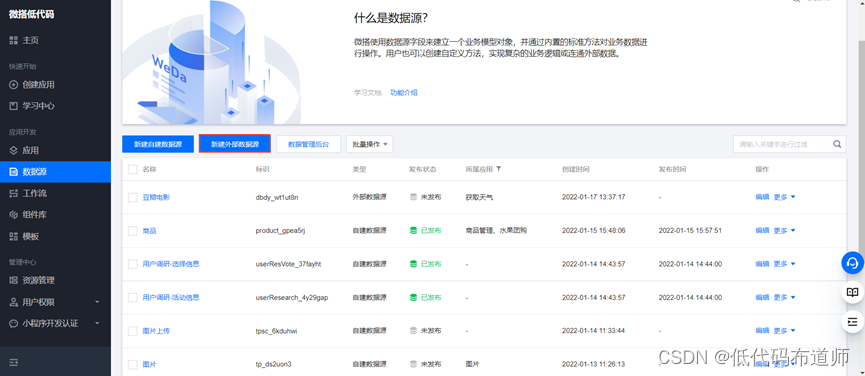This screenshot has width=865, height=376.
Task: Click the gray status icon in 图片上传 row
Action: click(413, 331)
